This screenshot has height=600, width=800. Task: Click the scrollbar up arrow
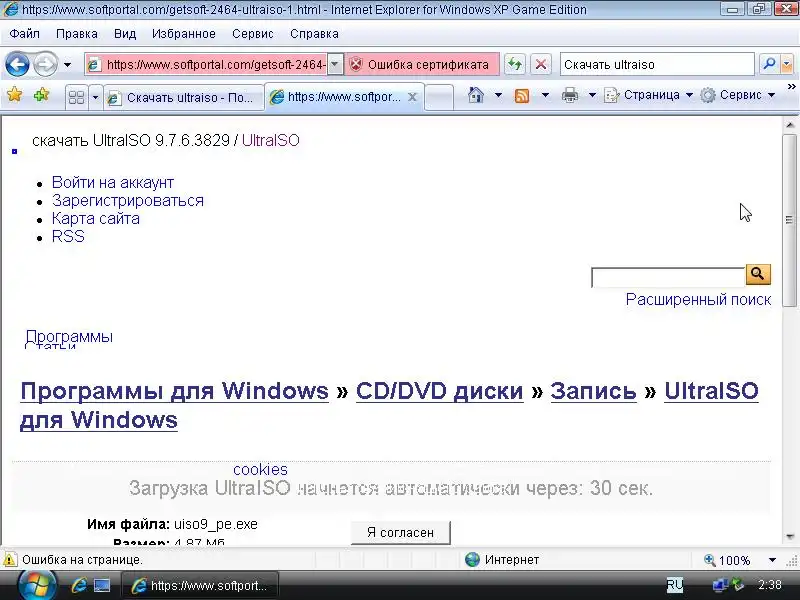[x=790, y=125]
